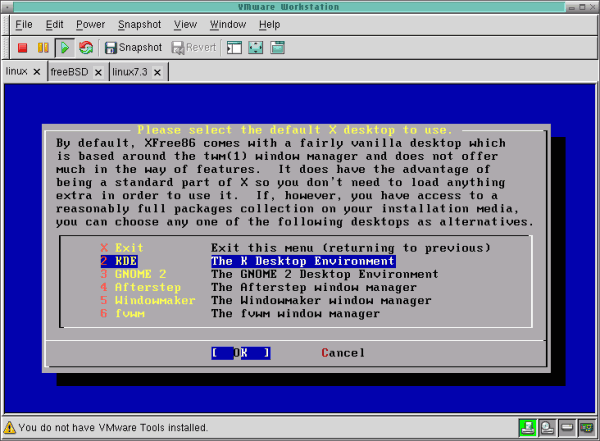Select the 5 Windowmaker entry
The width and height of the screenshot is (600, 441).
148,300
